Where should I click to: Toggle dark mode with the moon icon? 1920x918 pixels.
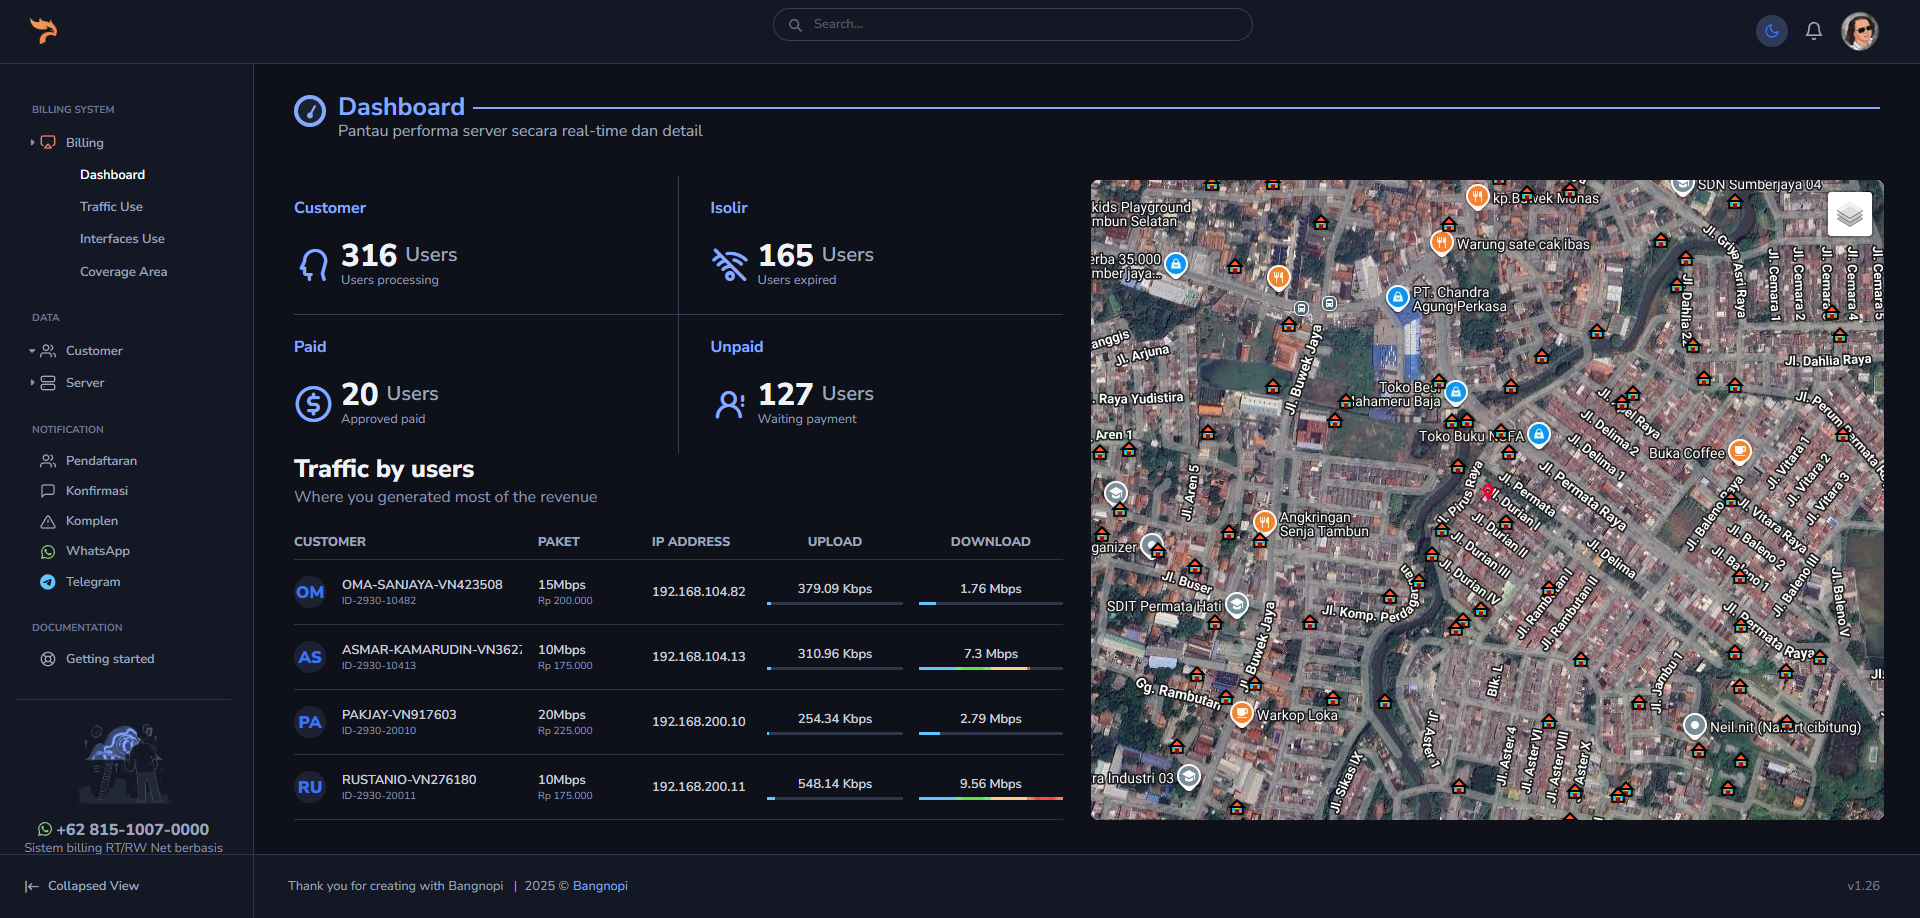click(x=1771, y=31)
